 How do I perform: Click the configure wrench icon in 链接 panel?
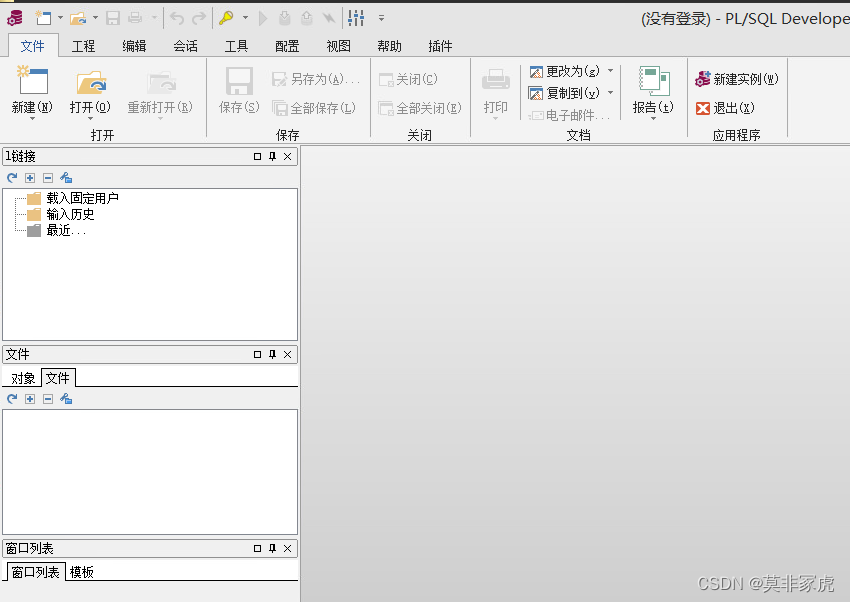66,178
